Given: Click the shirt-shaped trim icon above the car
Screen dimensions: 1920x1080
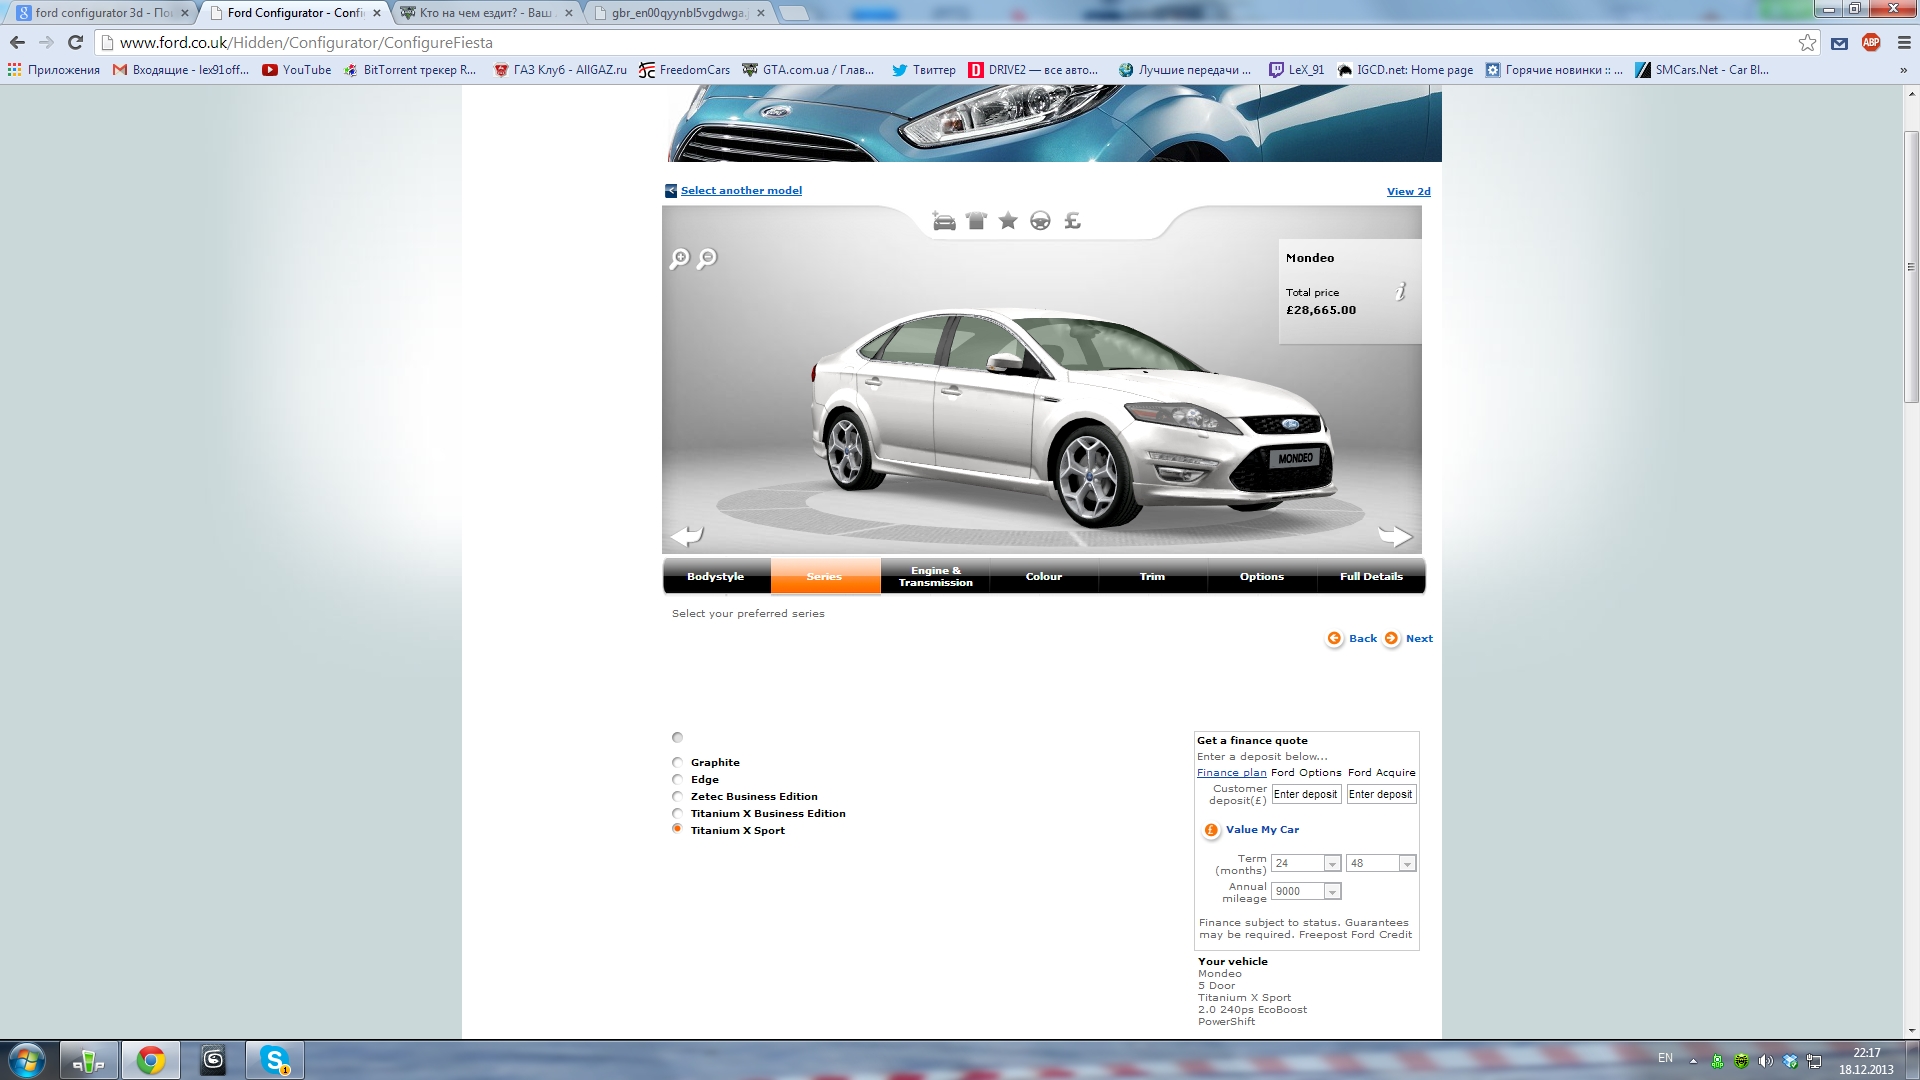Looking at the screenshot, I should pyautogui.click(x=977, y=221).
